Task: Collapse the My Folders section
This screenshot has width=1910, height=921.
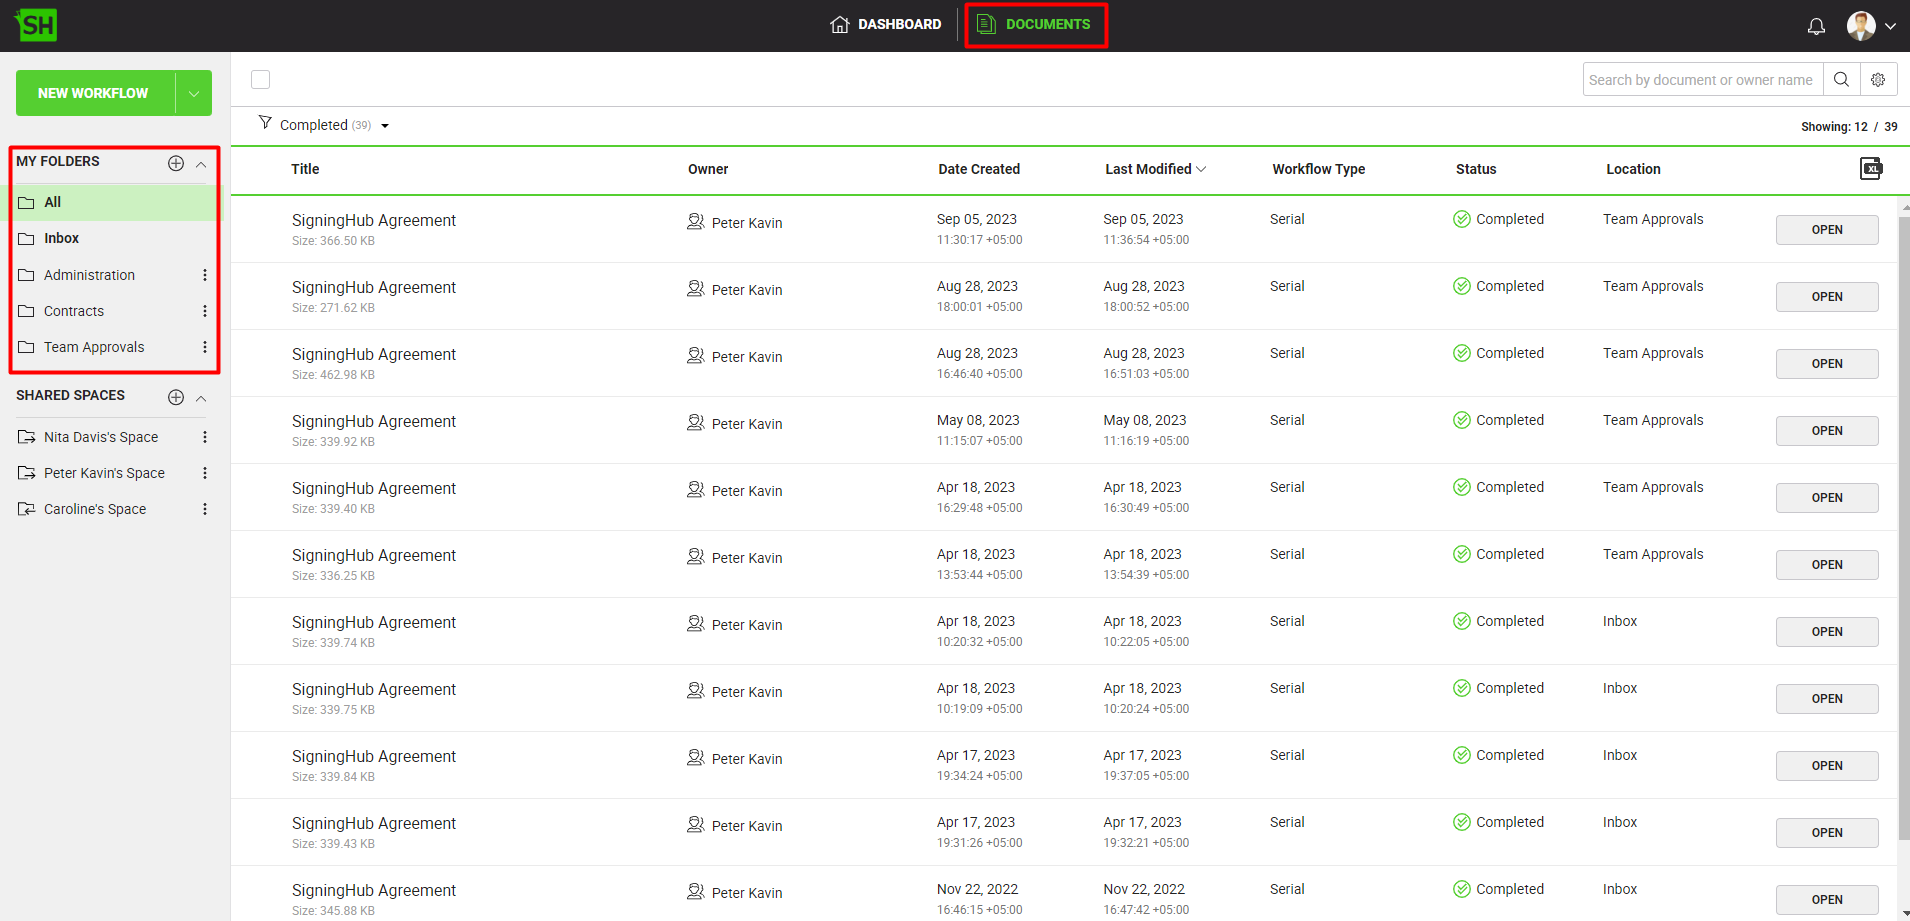Action: click(x=201, y=164)
